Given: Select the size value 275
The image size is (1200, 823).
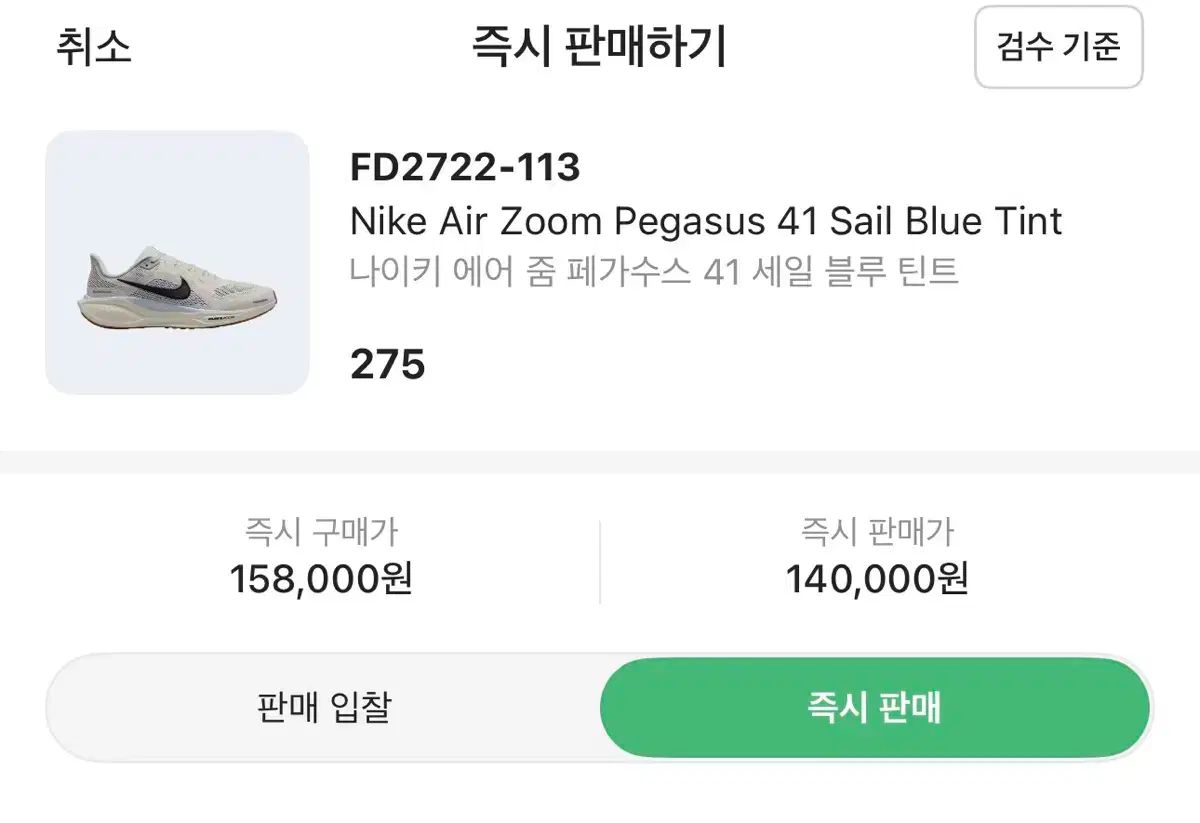Looking at the screenshot, I should [388, 365].
